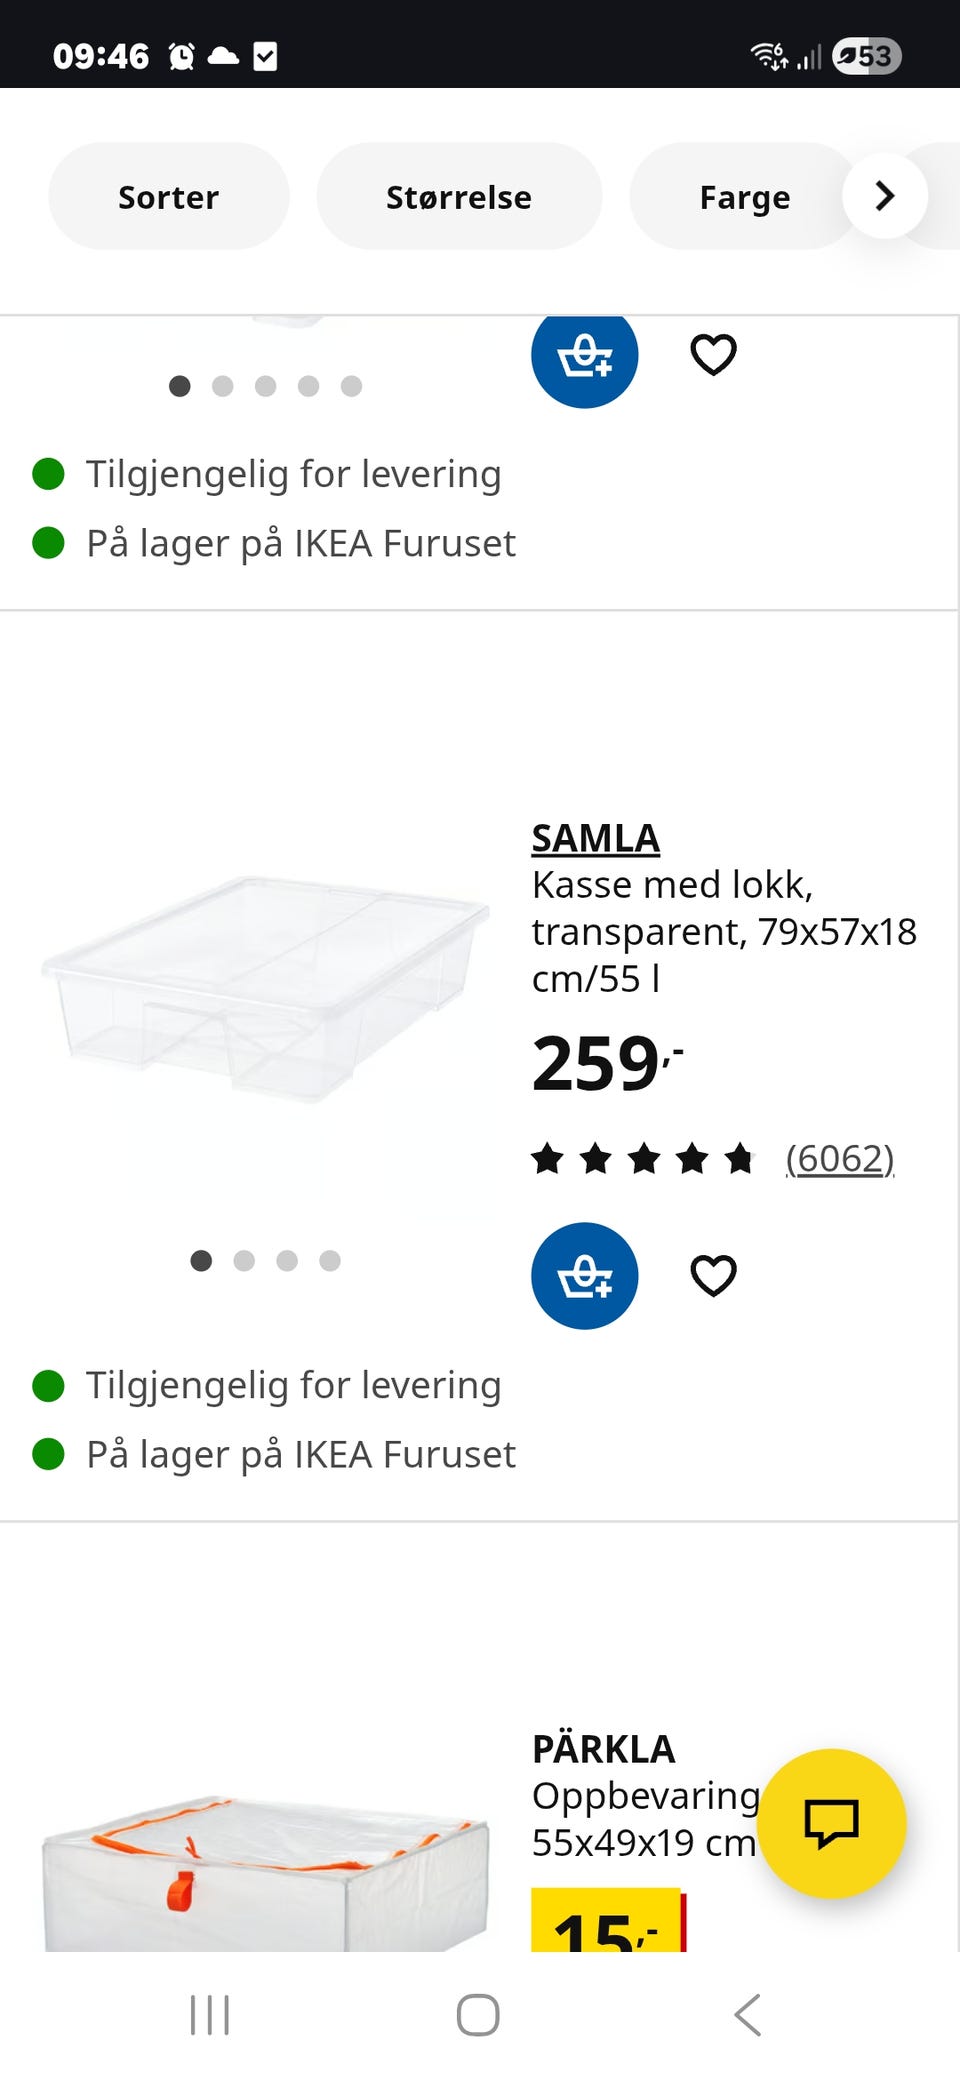
Task: Open the yellow chat support button
Action: coord(831,1822)
